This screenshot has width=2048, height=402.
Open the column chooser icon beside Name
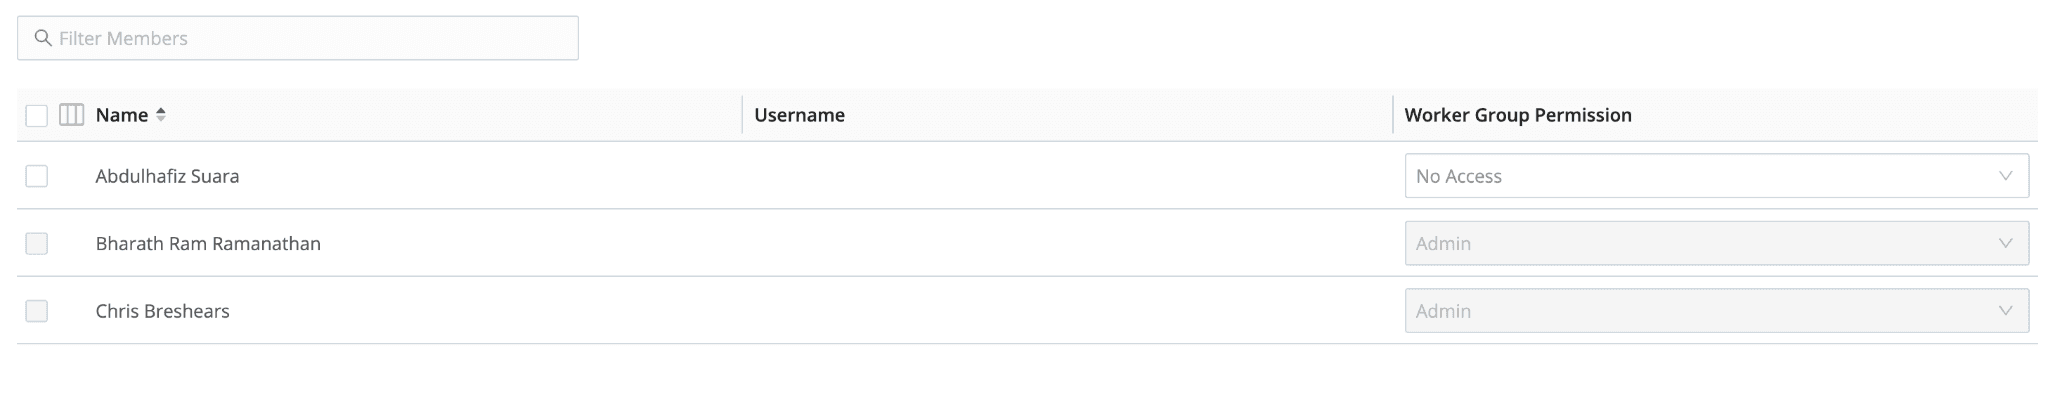click(x=71, y=115)
